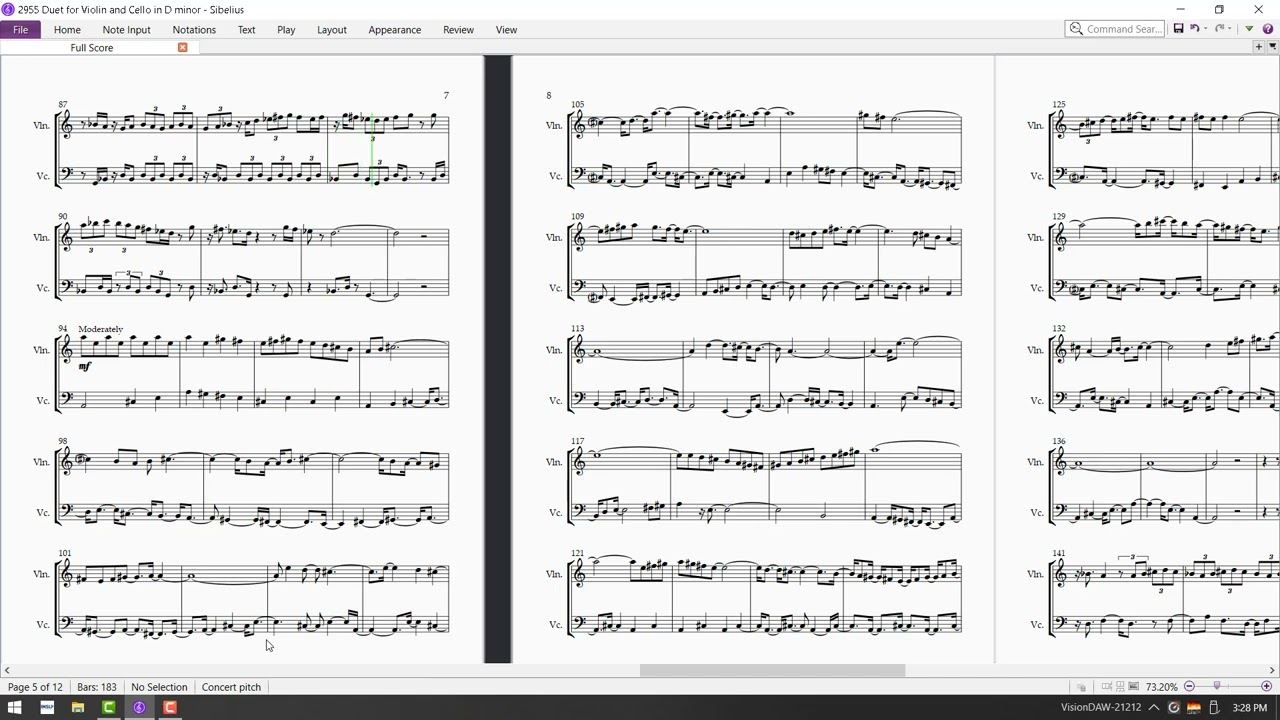The width and height of the screenshot is (1280, 720).
Task: Select the Text ribbon tab
Action: pyautogui.click(x=246, y=30)
